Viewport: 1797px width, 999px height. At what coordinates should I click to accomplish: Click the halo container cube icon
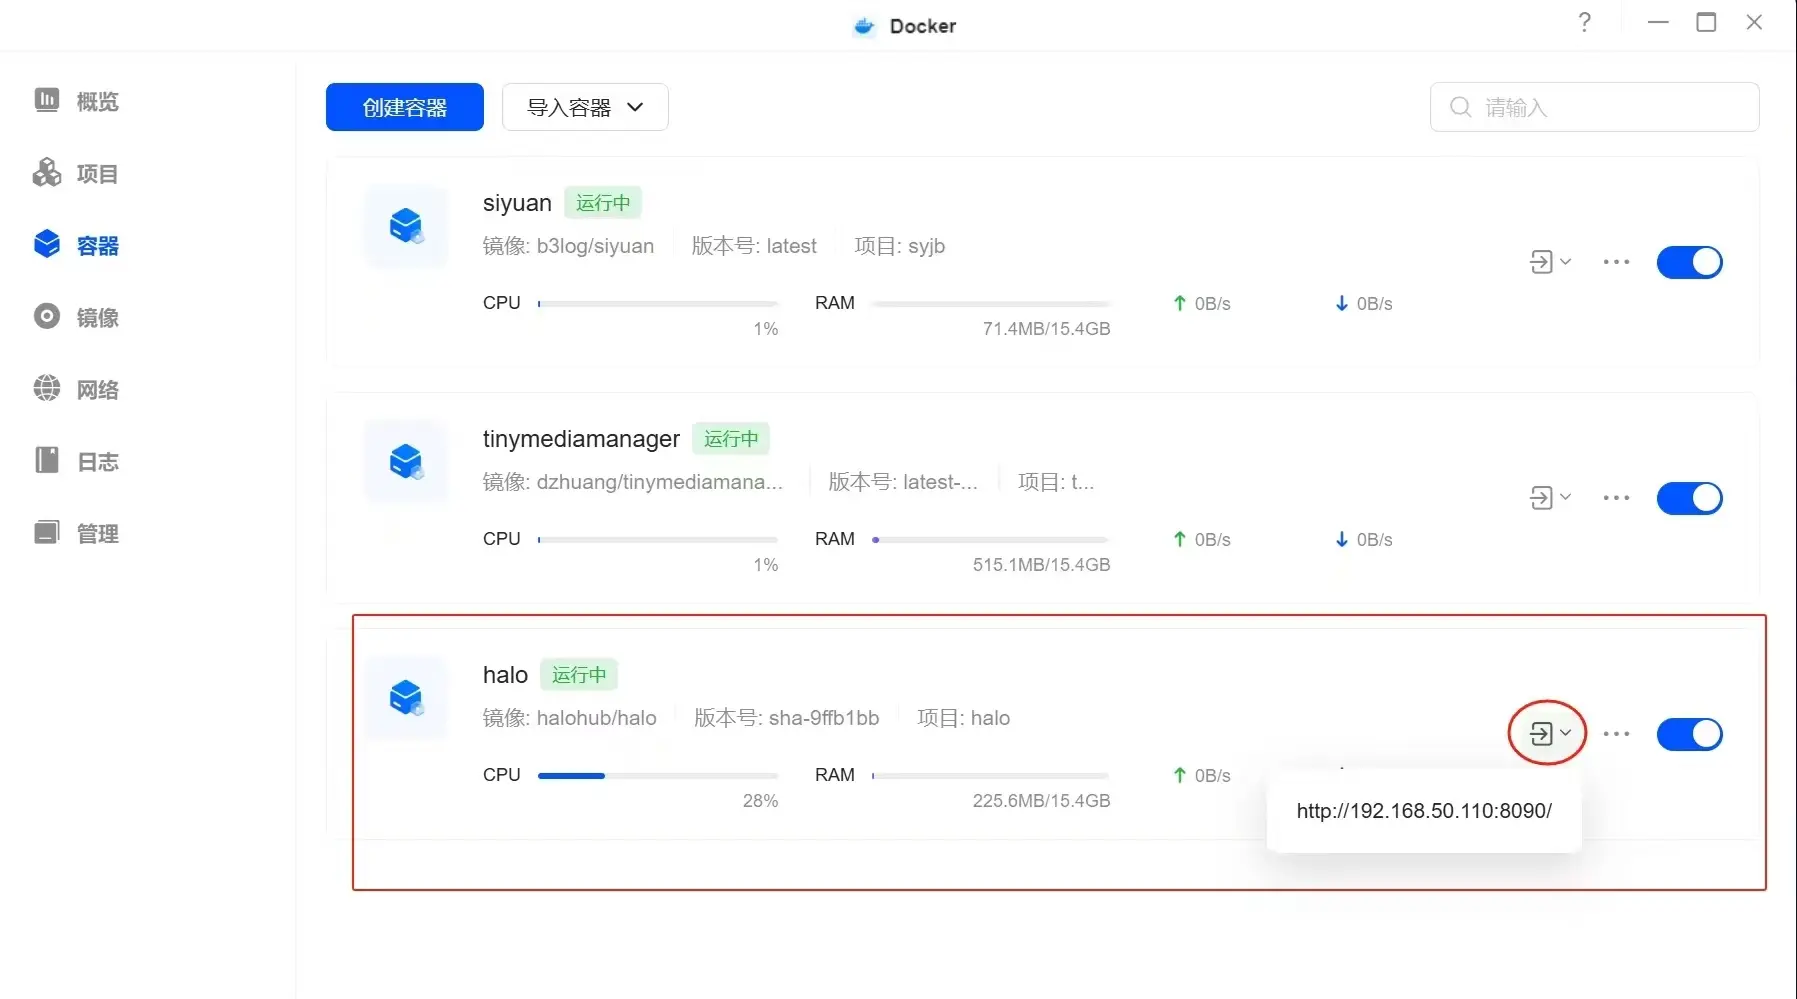[406, 698]
